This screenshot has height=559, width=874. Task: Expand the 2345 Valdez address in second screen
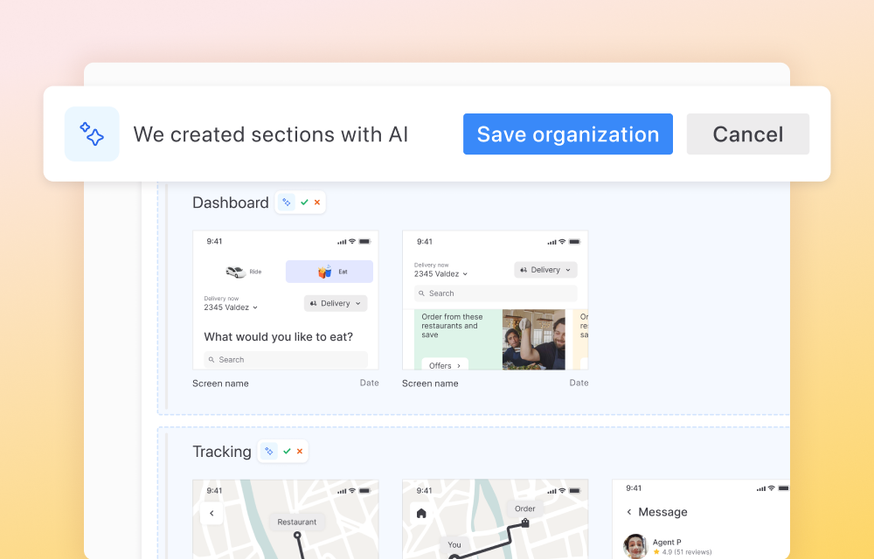(x=441, y=274)
